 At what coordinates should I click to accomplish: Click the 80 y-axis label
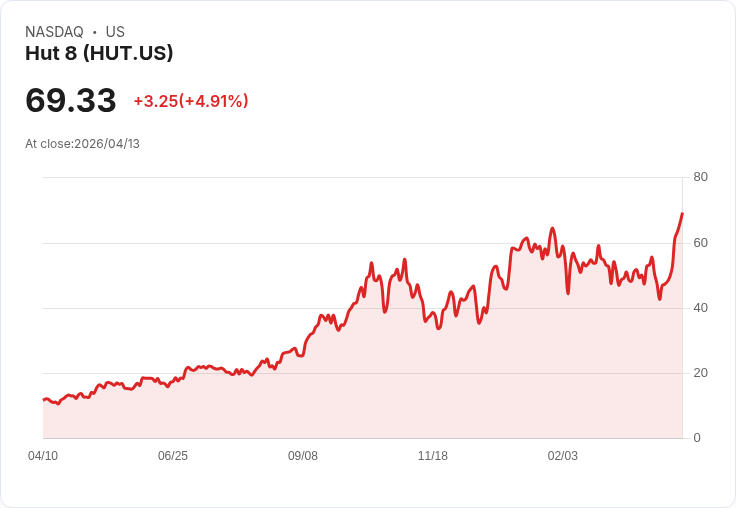pyautogui.click(x=700, y=177)
